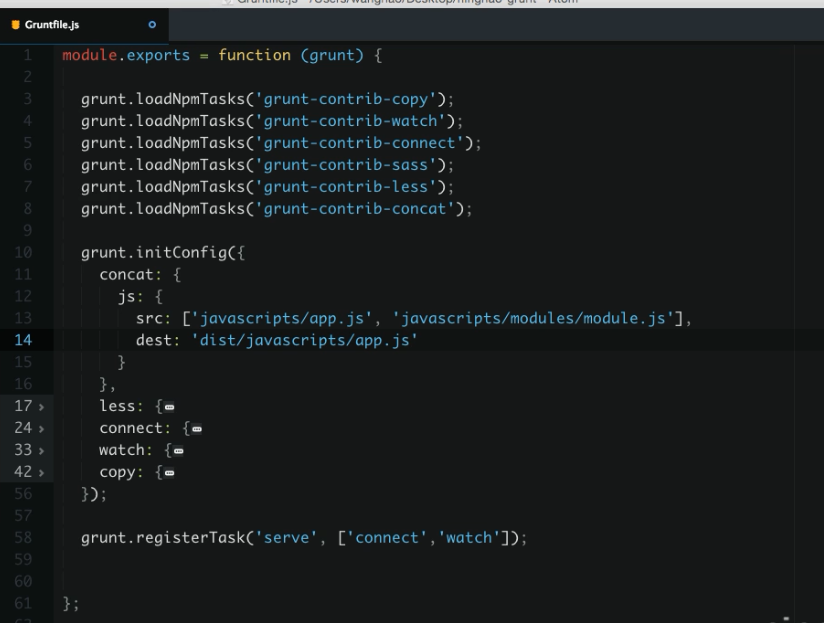The width and height of the screenshot is (824, 623).
Task: Expand the folded less block at line 17
Action: pyautogui.click(x=41, y=404)
